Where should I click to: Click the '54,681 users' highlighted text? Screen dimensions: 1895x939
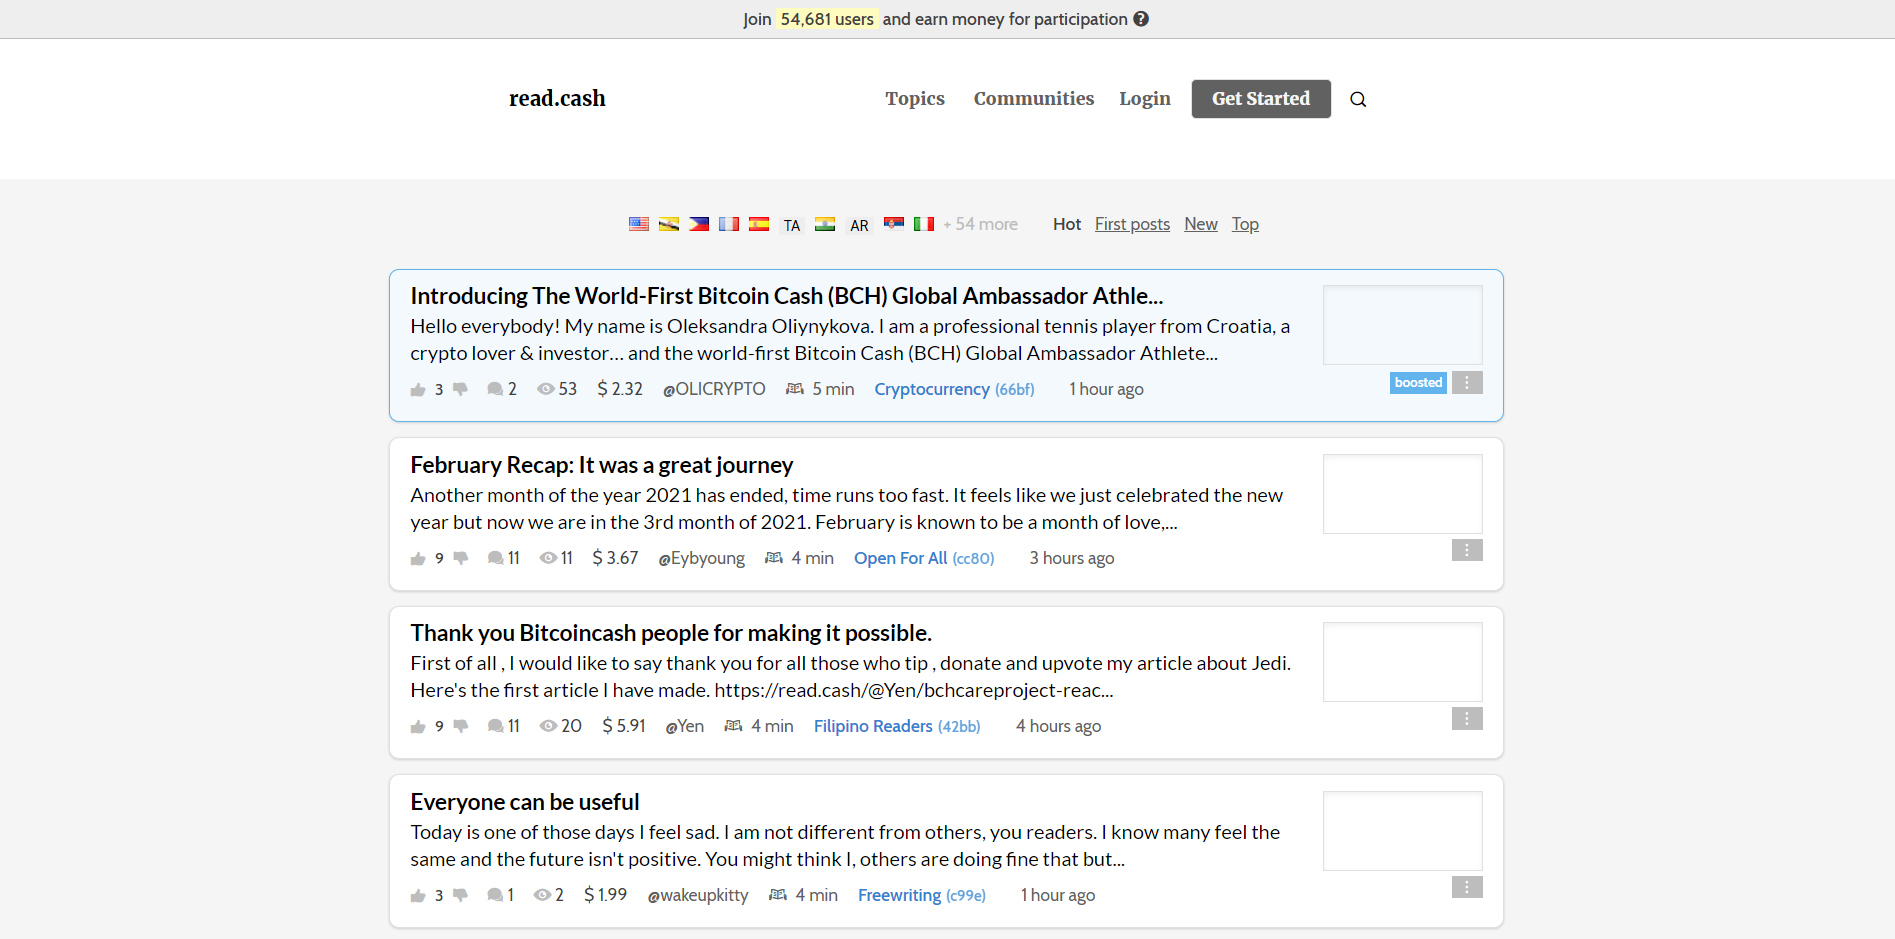click(827, 19)
